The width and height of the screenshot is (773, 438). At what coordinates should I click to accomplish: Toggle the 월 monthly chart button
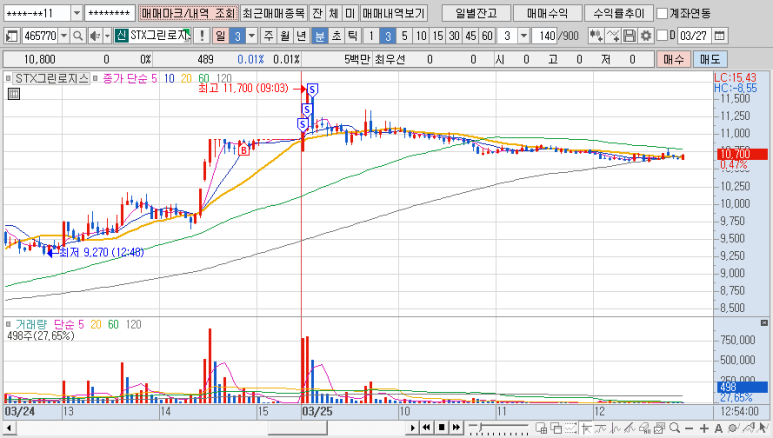[285, 36]
